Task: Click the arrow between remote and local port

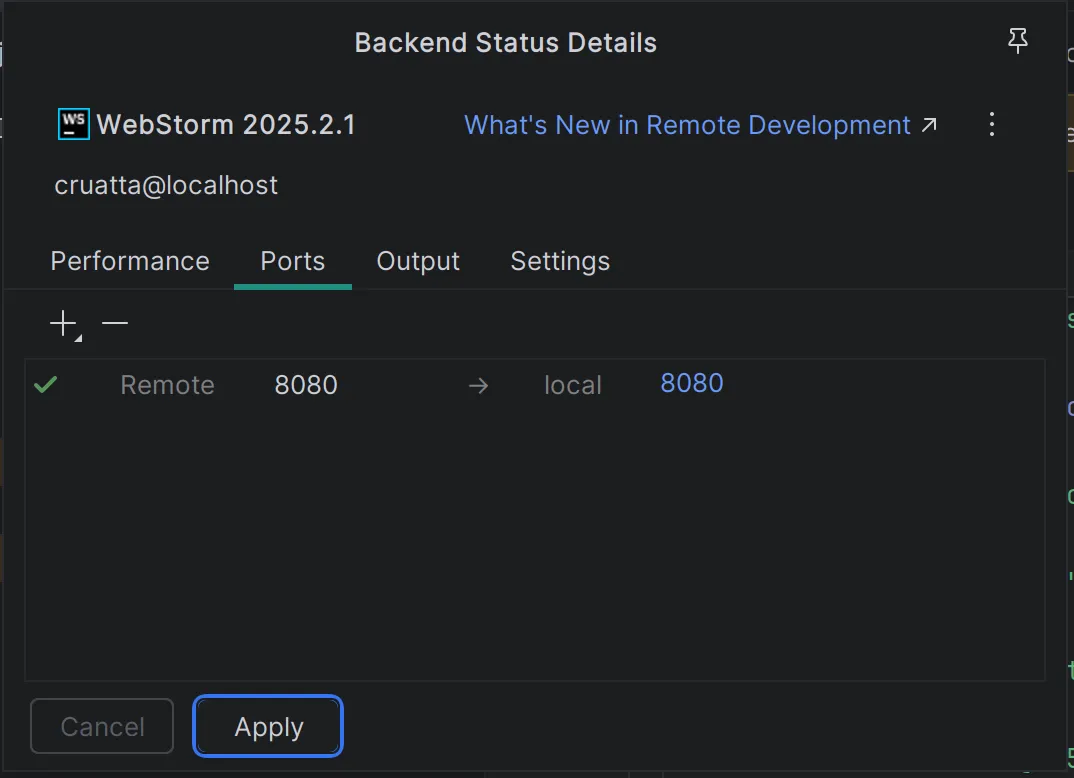Action: 478,386
